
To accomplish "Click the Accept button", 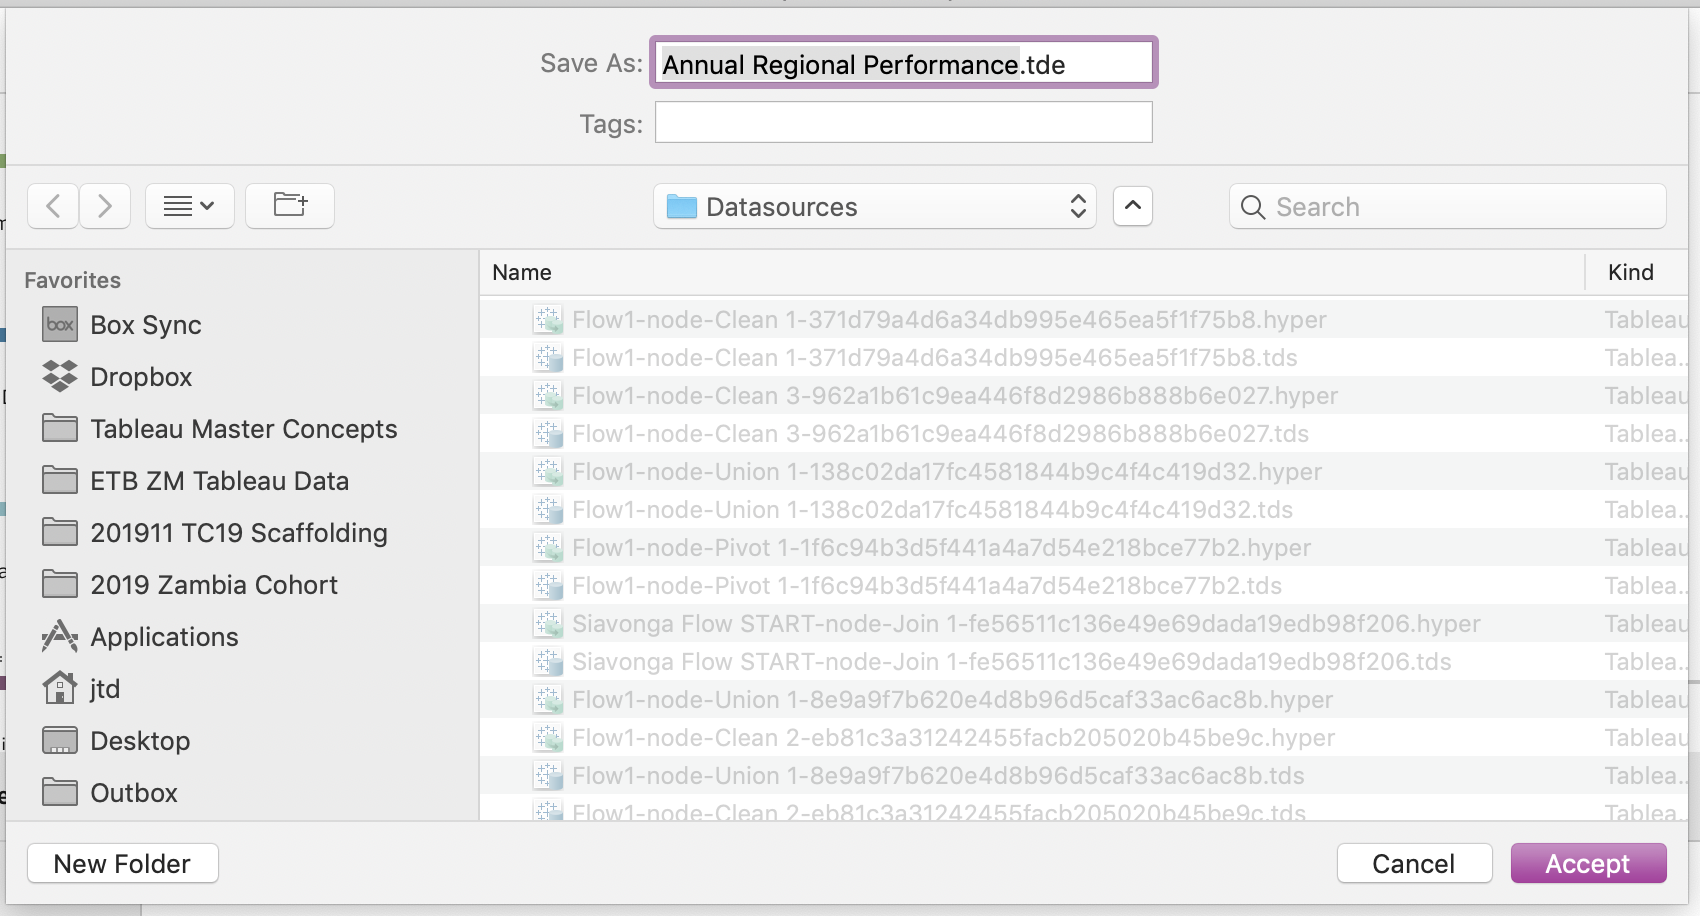I will tap(1588, 864).
